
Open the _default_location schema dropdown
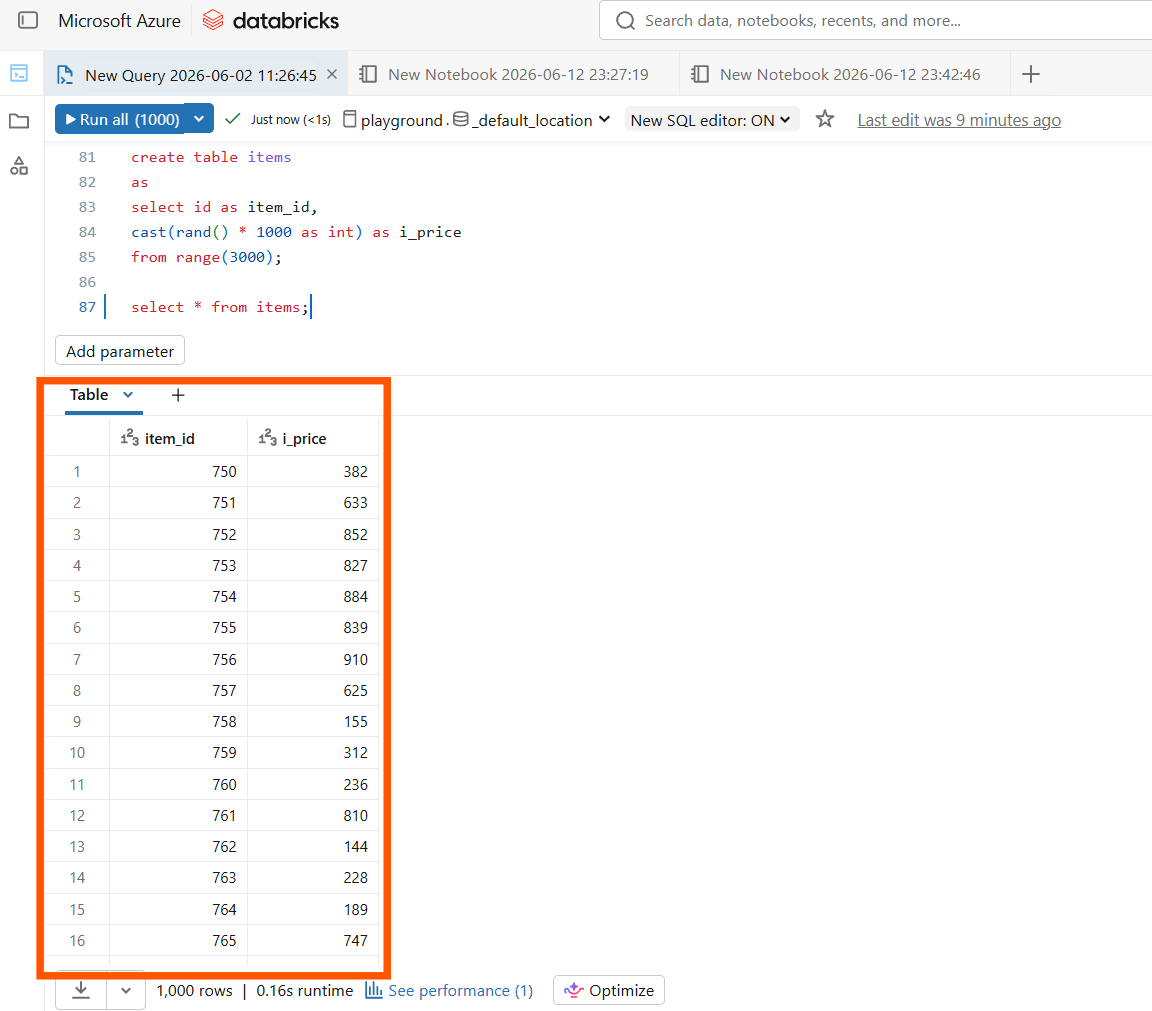[604, 119]
